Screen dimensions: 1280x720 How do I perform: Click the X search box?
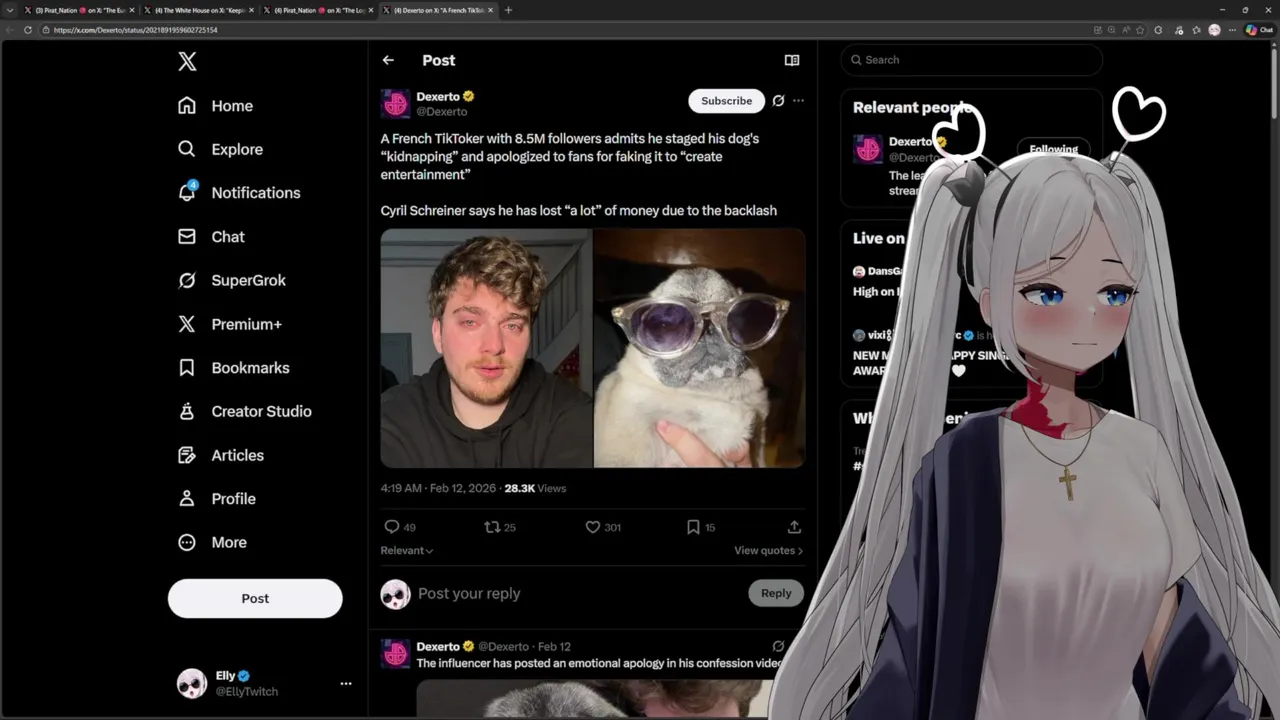pyautogui.click(x=971, y=60)
